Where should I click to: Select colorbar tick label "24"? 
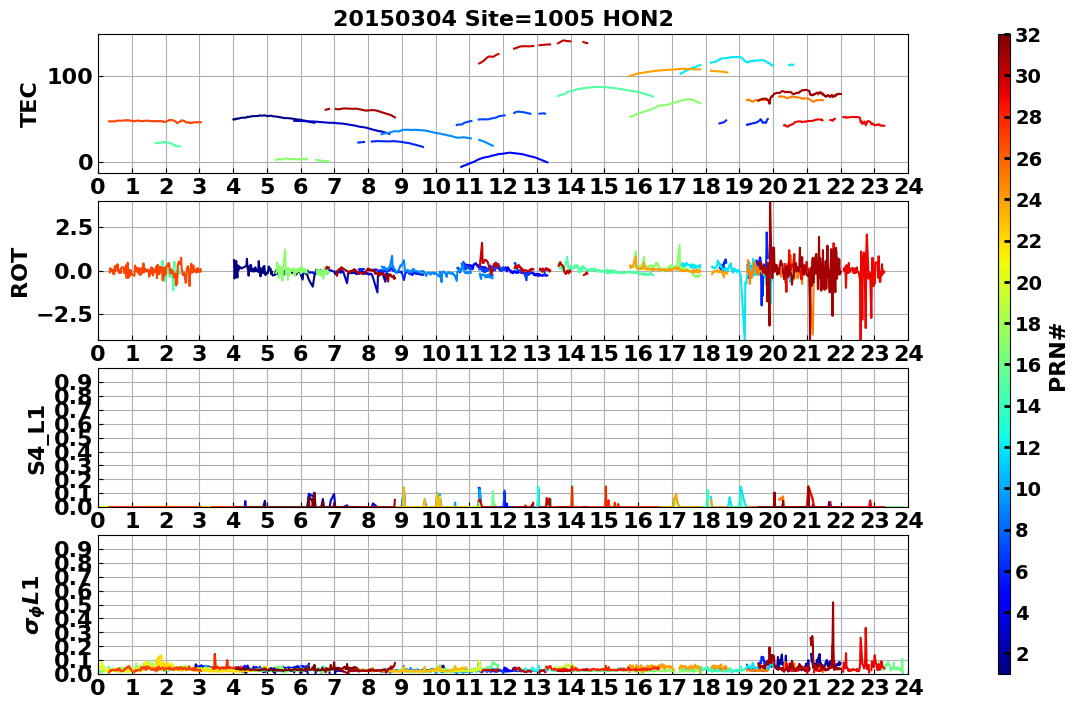pos(1028,200)
